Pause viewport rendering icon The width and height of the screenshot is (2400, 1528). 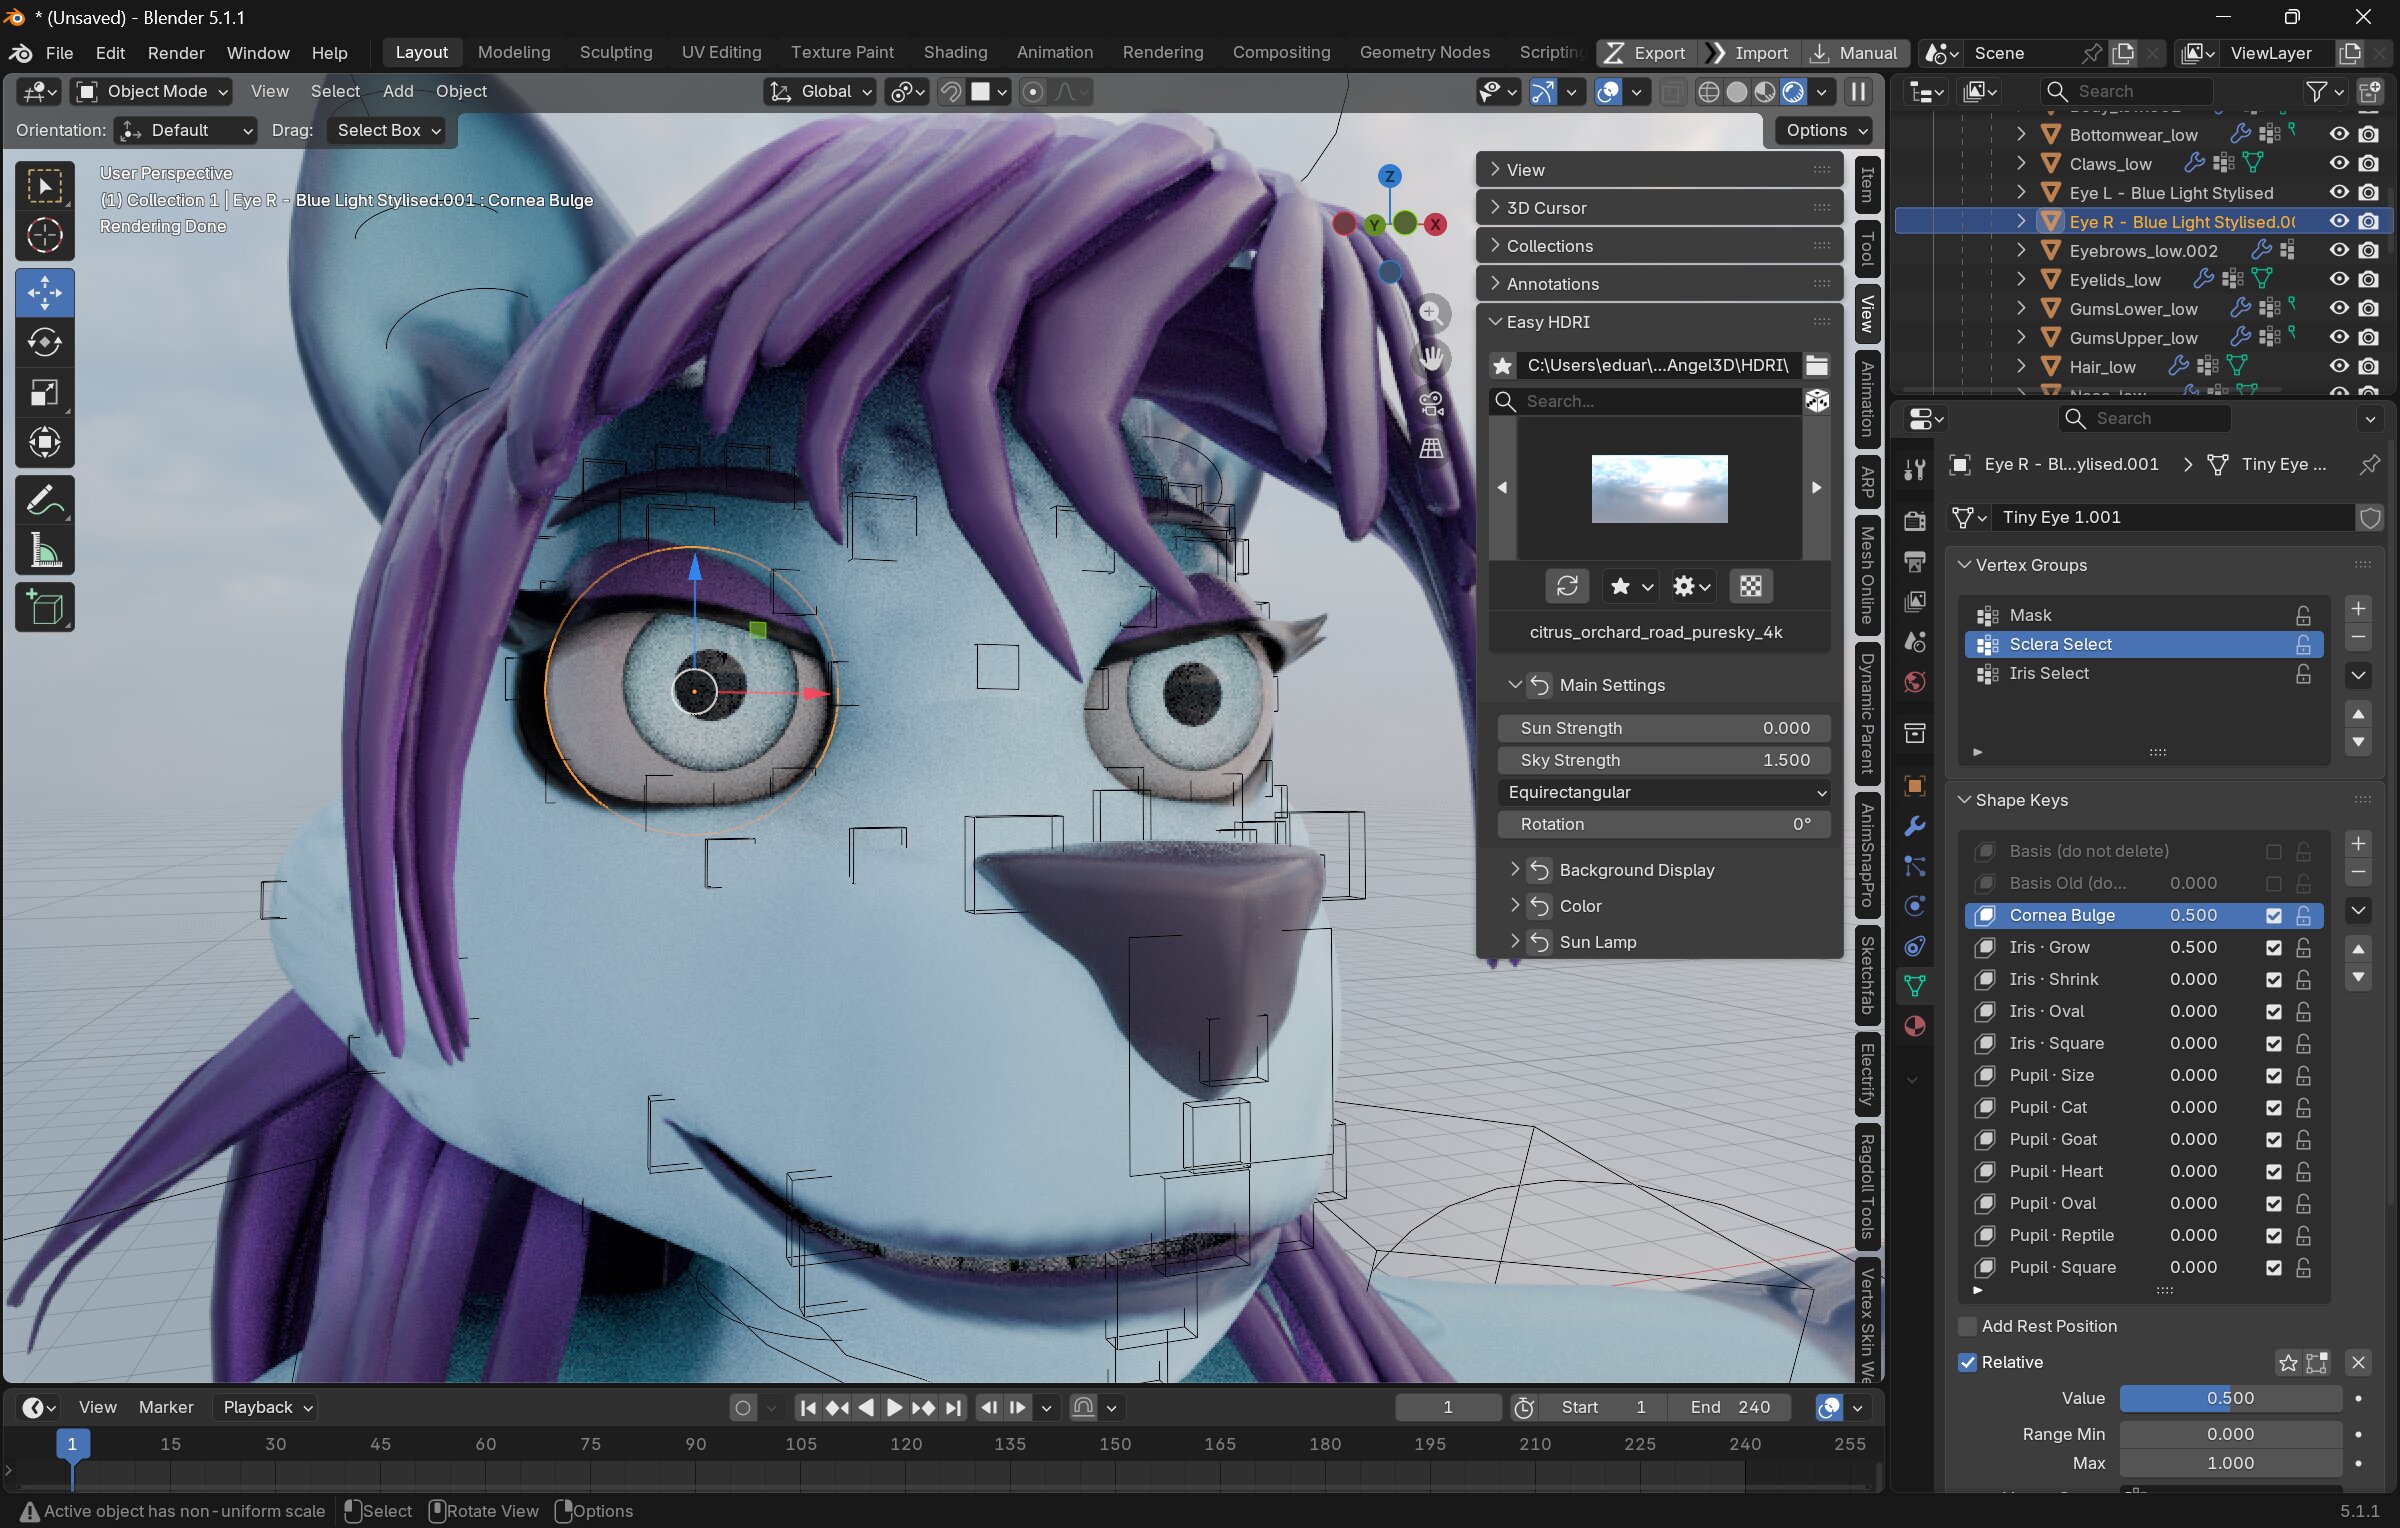coord(1858,92)
